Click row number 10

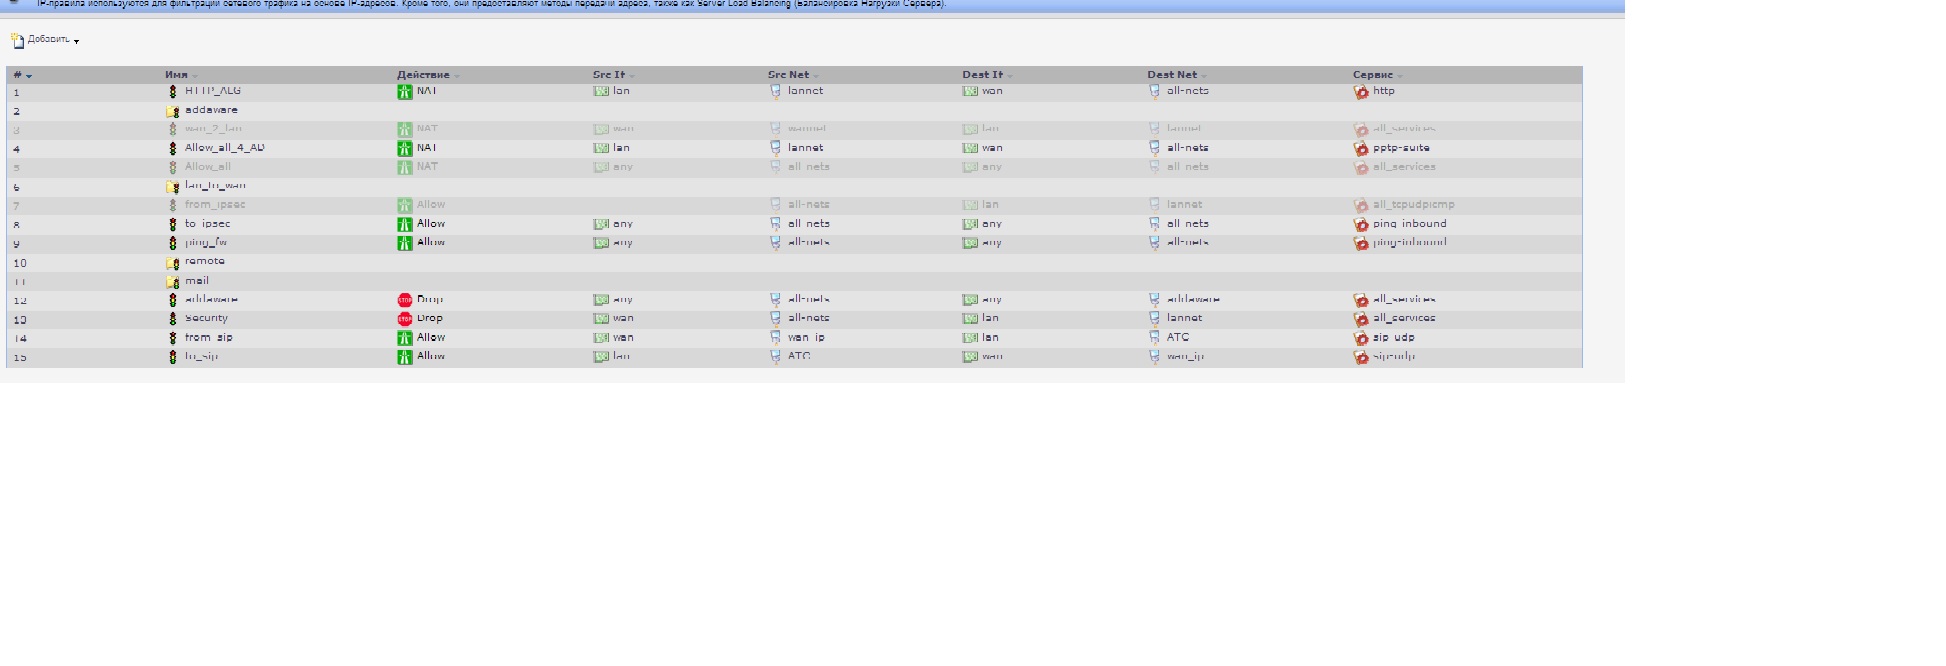click(20, 264)
